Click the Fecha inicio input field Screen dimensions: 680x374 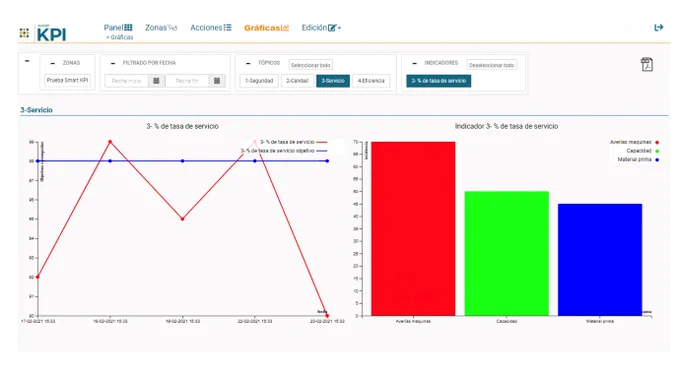pos(126,81)
